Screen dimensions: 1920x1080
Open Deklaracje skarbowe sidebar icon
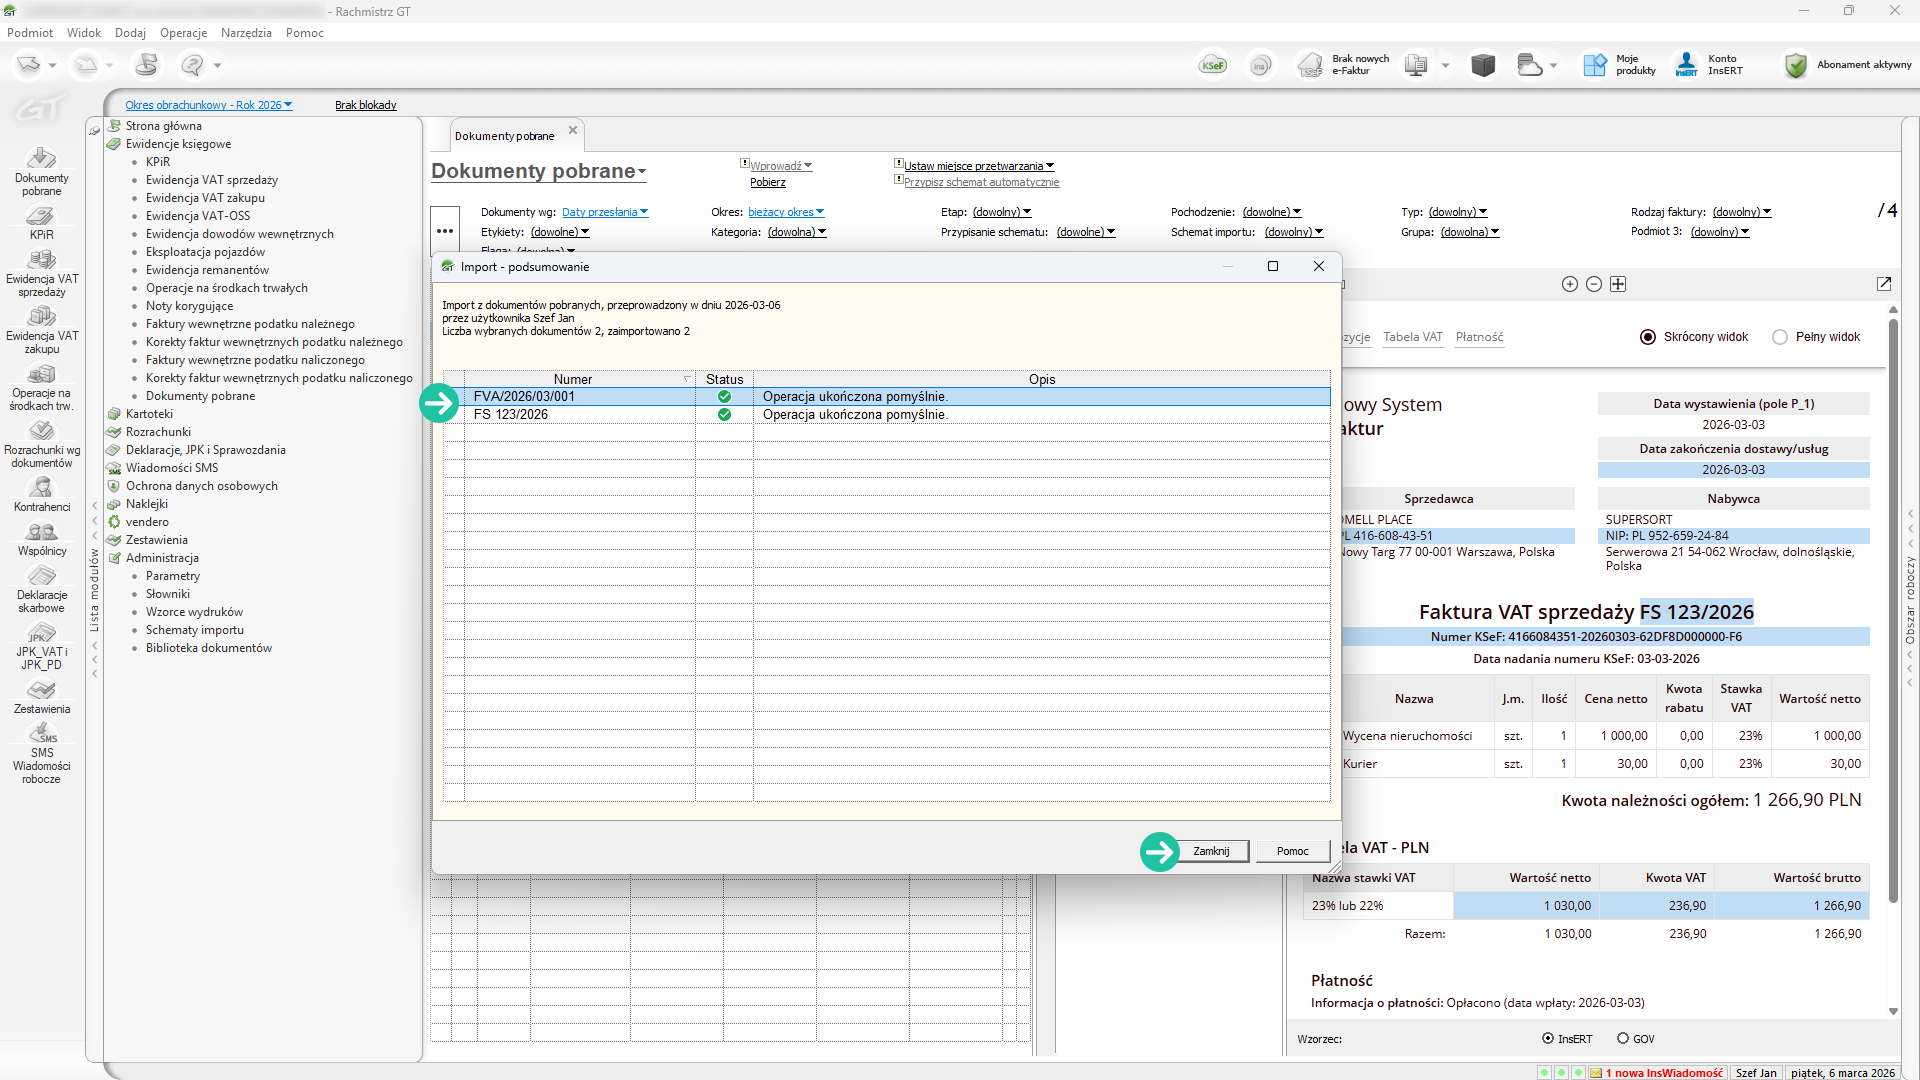pos(41,576)
